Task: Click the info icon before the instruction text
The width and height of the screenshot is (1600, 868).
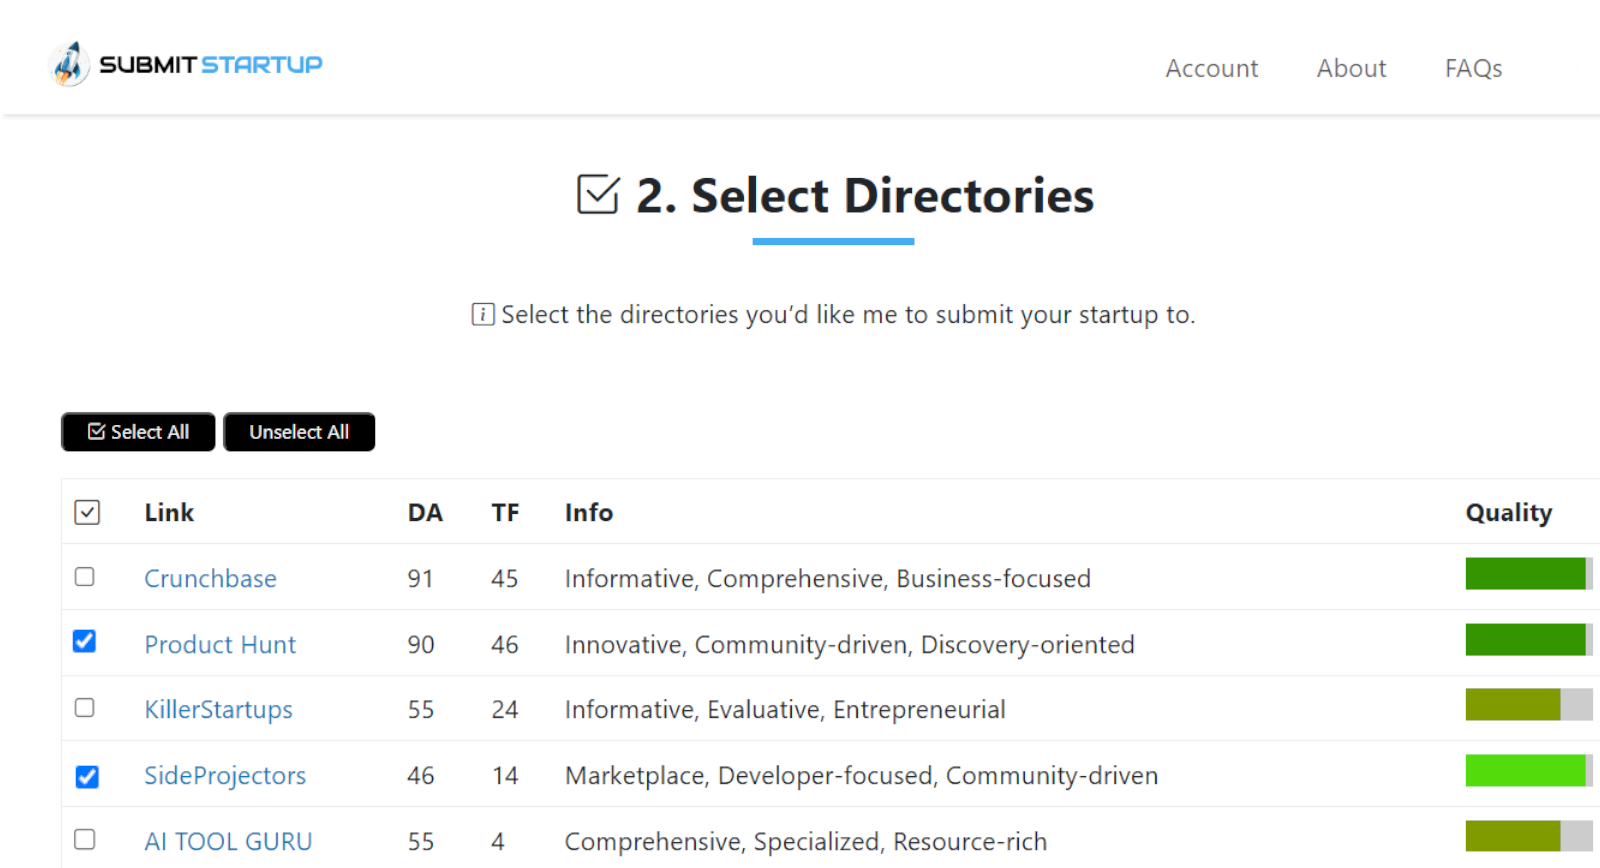Action: 483,314
